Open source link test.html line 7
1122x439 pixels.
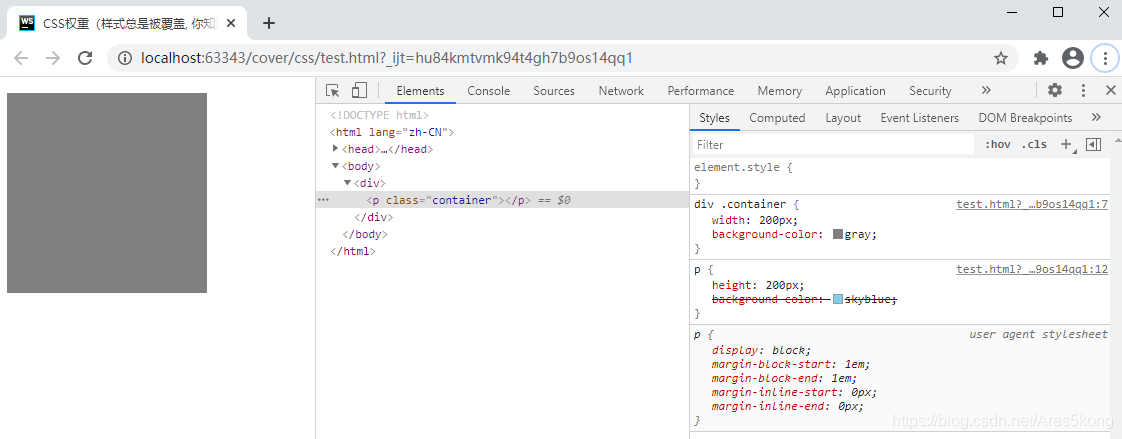tap(1032, 204)
